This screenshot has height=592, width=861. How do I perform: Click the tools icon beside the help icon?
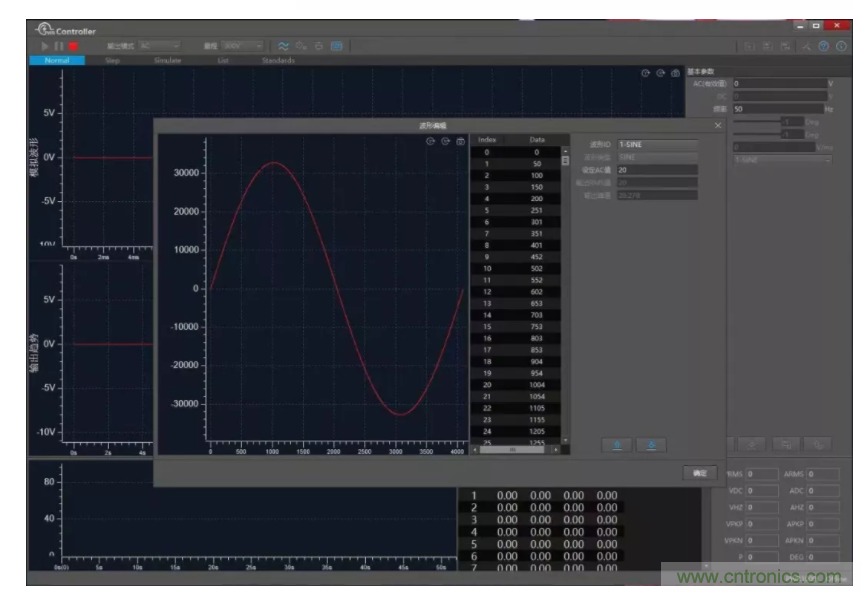pos(805,46)
